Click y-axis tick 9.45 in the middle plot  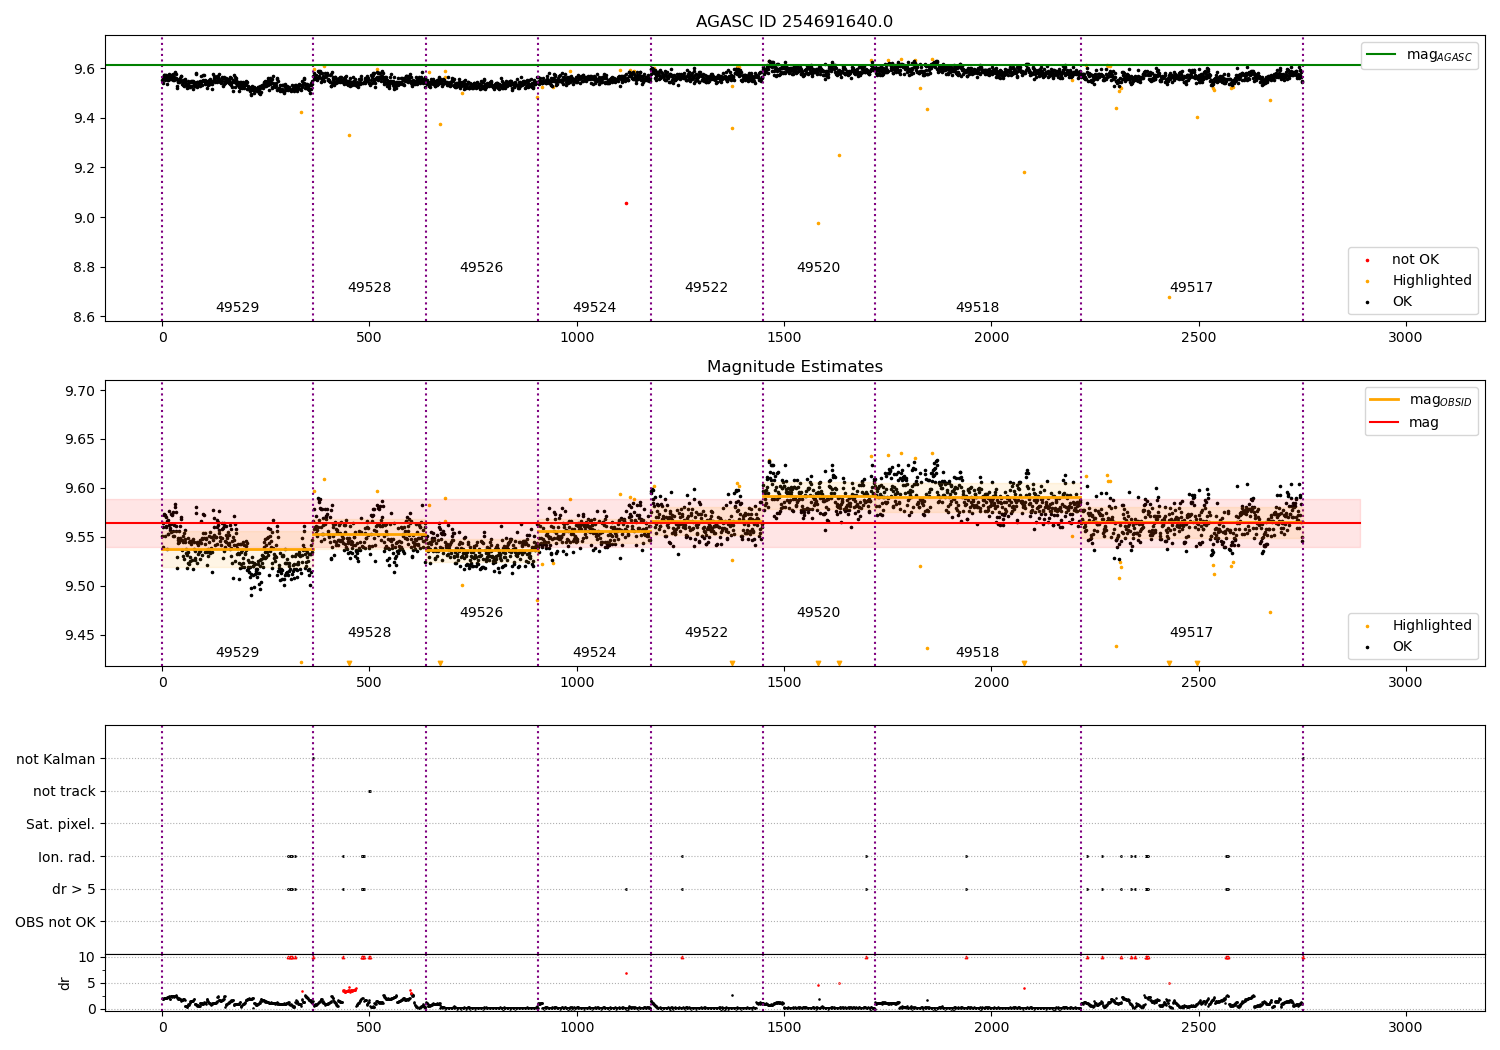pyautogui.click(x=78, y=635)
